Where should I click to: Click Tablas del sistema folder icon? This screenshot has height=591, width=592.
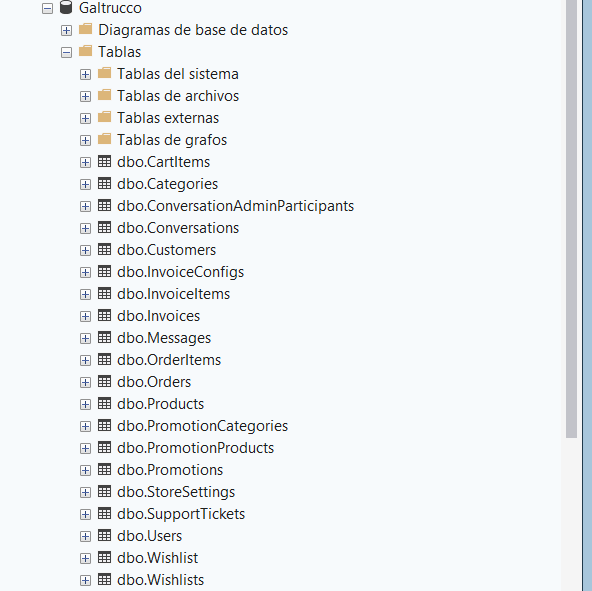[x=105, y=73]
